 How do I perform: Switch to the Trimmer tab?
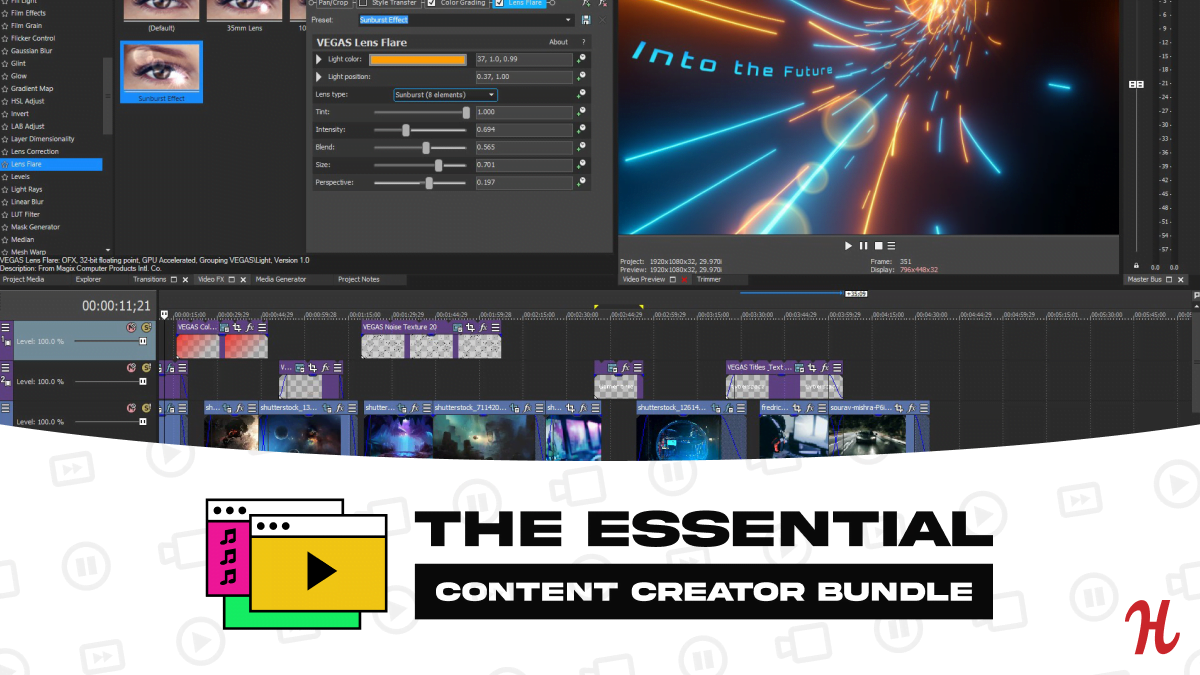(x=709, y=280)
